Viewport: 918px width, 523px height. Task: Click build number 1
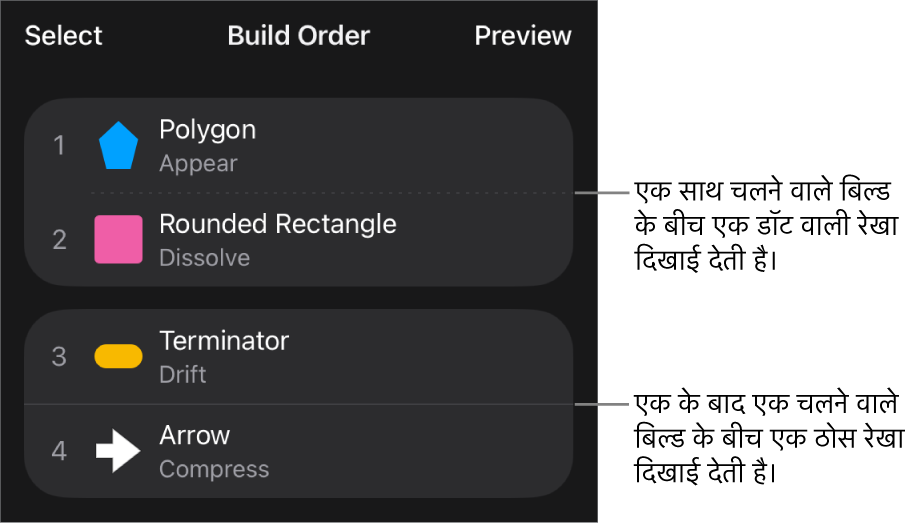[x=59, y=145]
